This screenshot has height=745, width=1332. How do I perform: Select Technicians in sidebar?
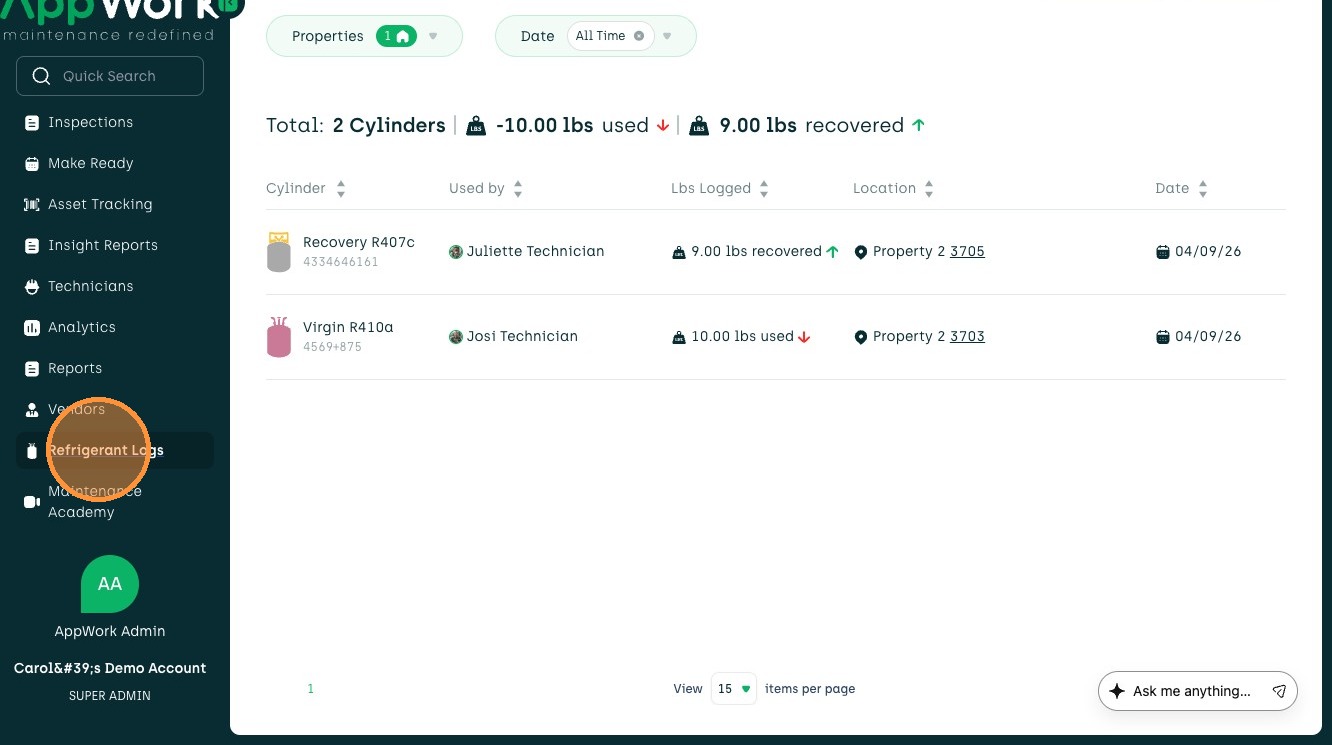[90, 287]
